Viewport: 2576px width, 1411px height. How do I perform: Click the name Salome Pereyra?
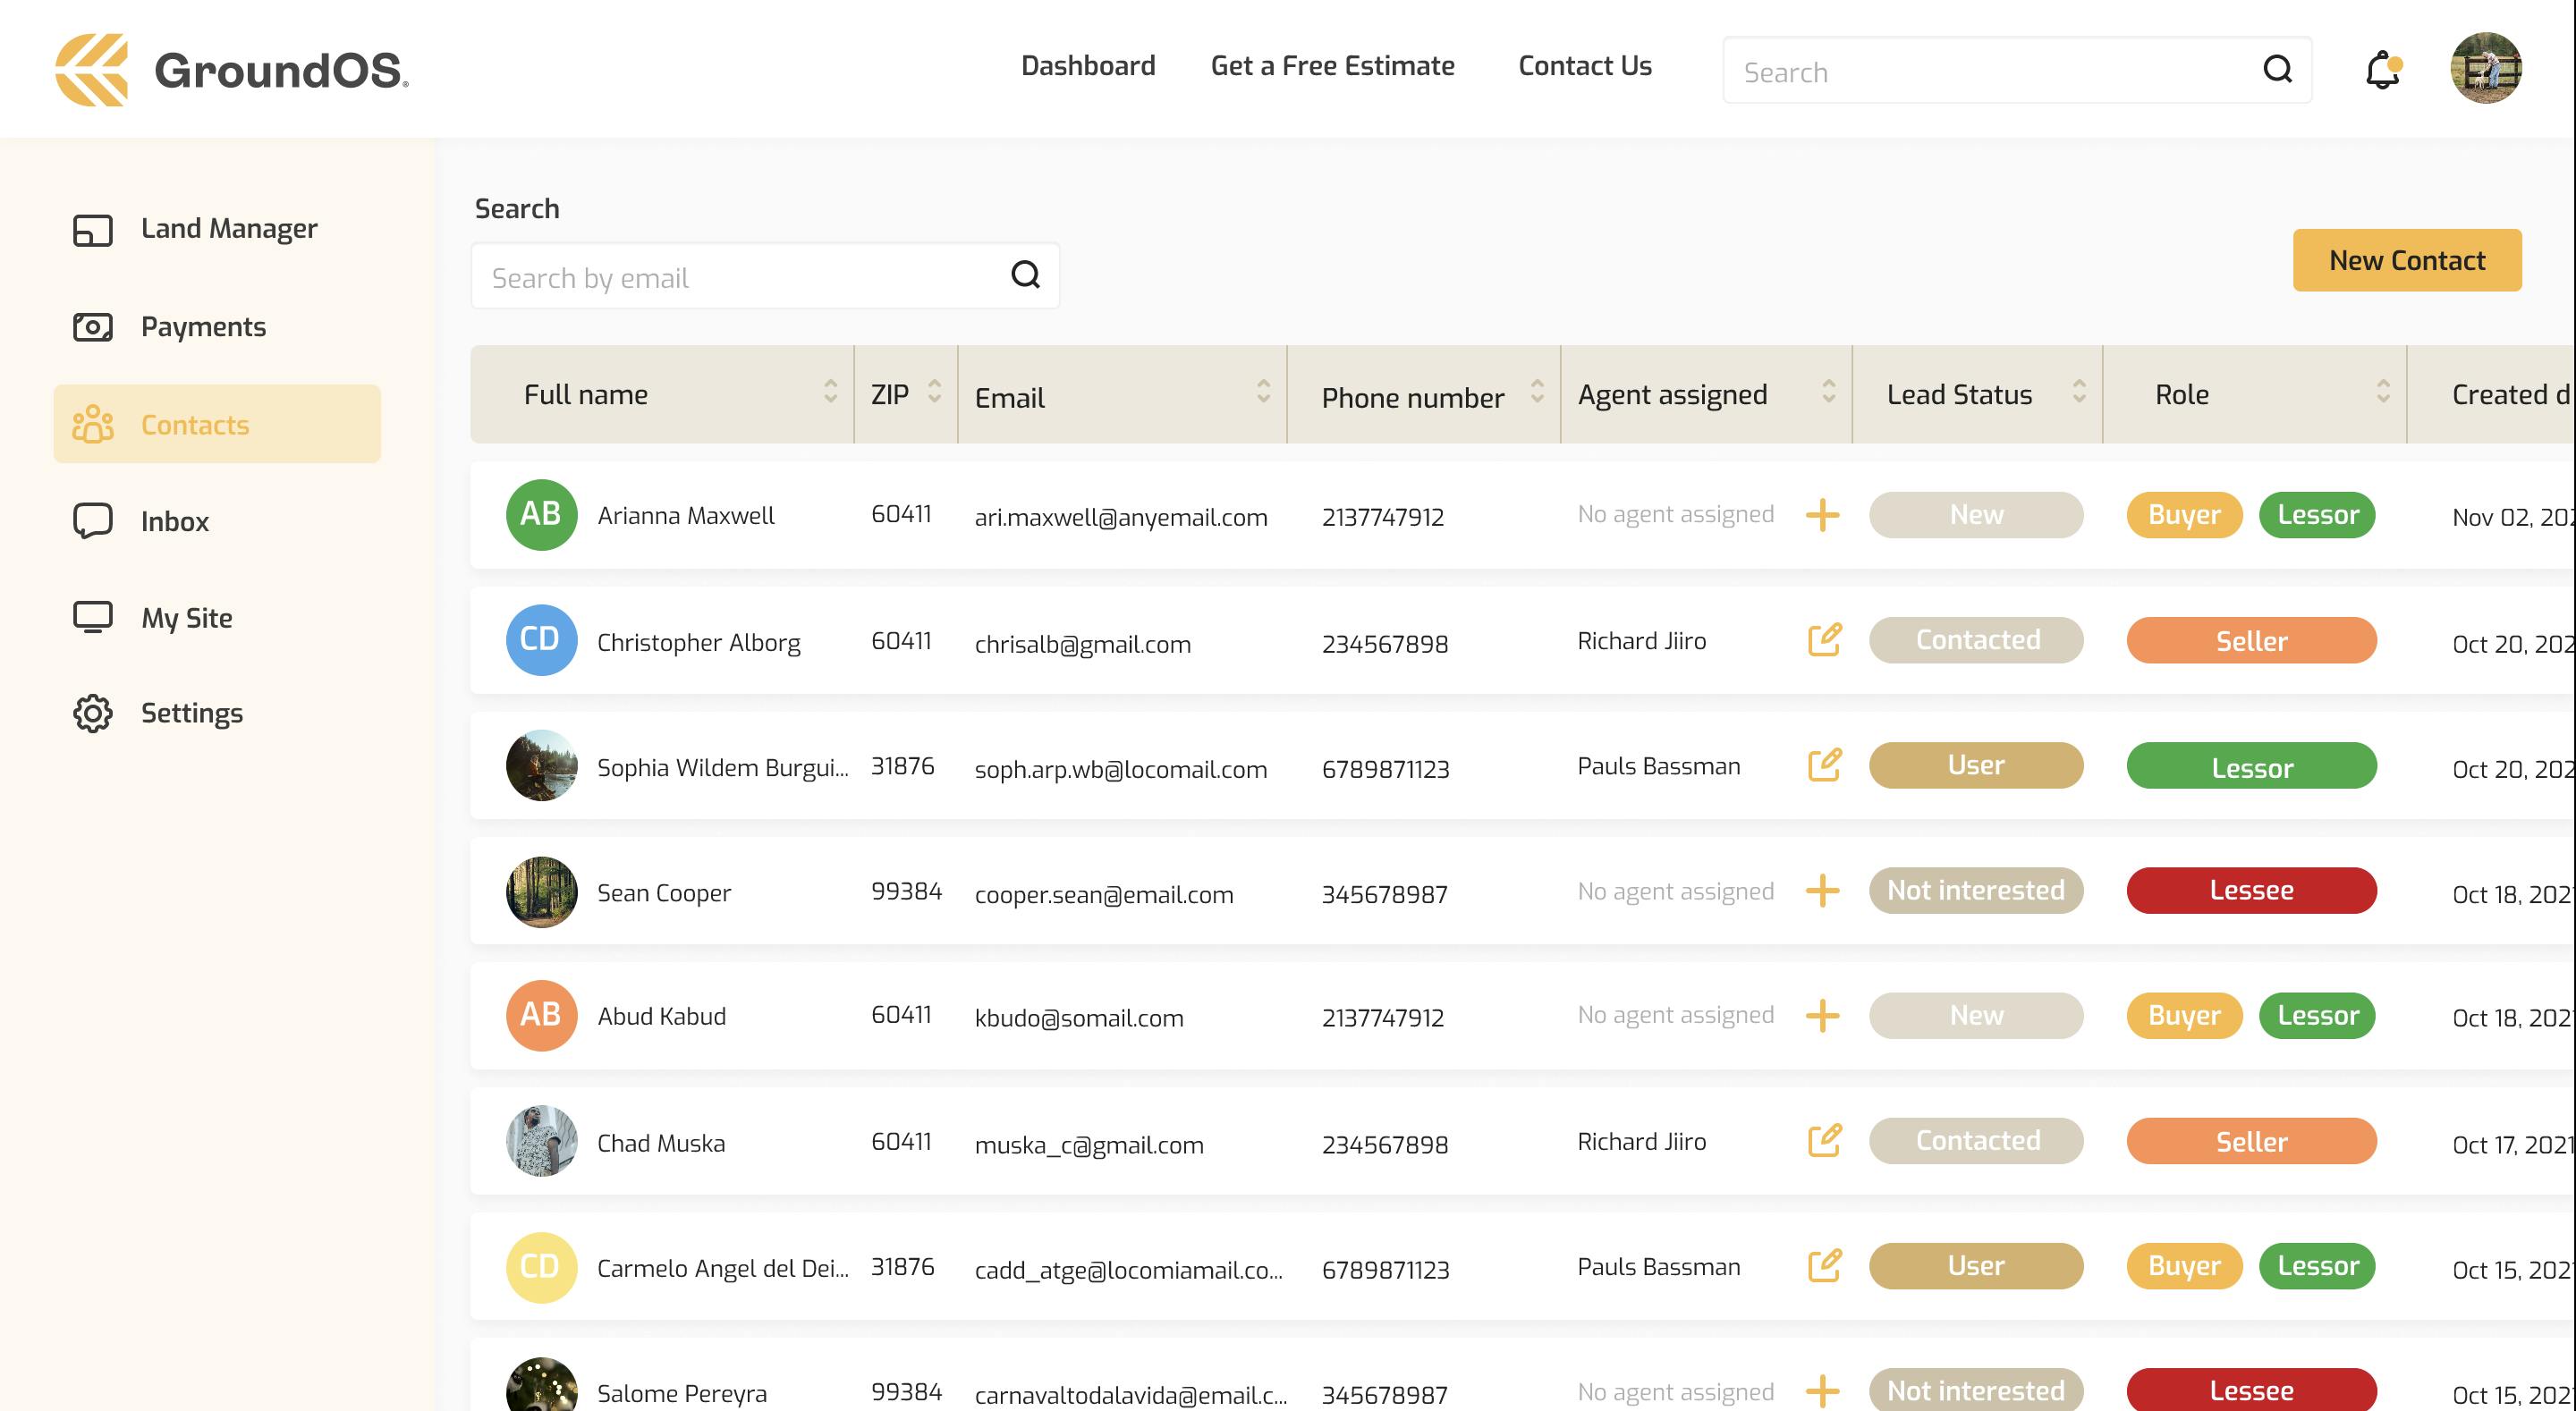pos(682,1393)
